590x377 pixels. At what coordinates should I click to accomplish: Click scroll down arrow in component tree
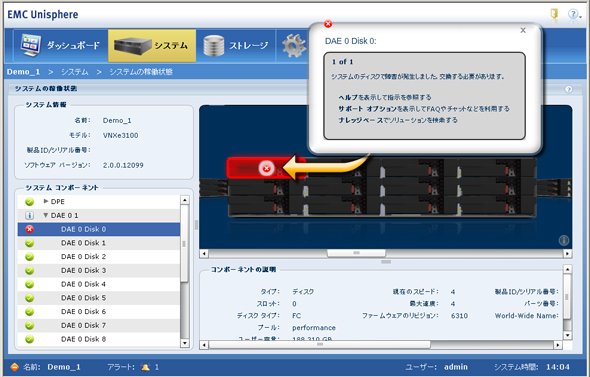[x=184, y=343]
